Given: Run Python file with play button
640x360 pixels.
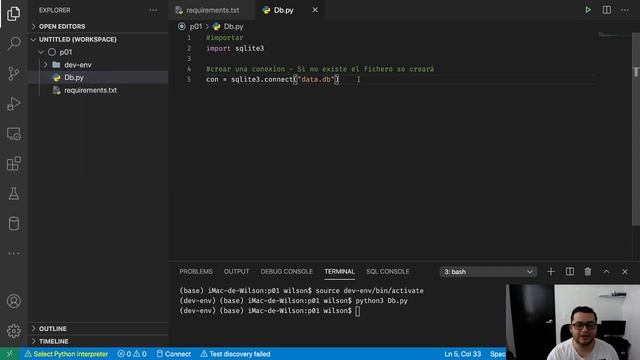Looking at the screenshot, I should point(588,10).
